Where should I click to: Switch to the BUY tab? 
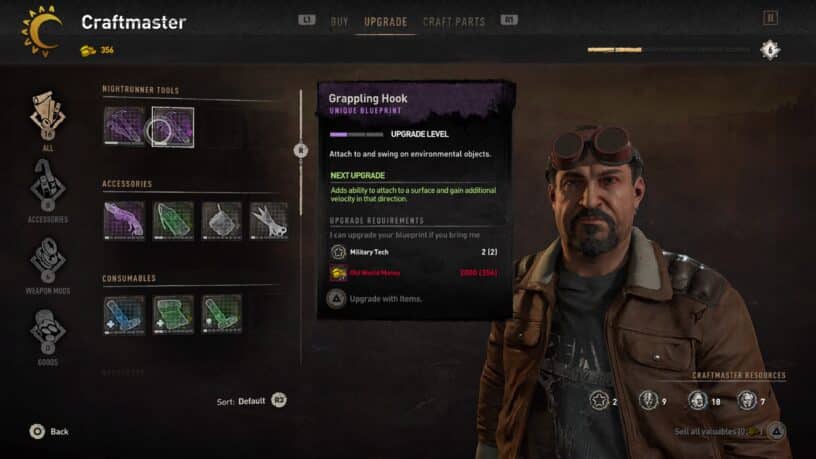coord(339,22)
